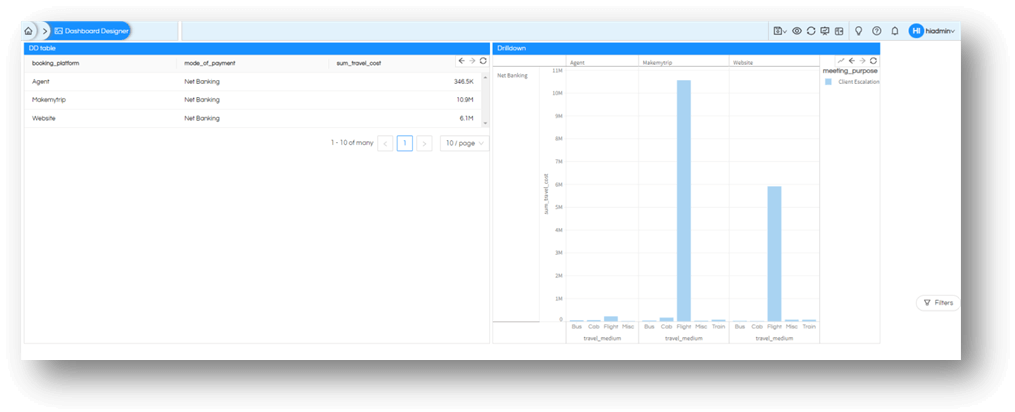Click the DD table title bar
The width and height of the screenshot is (1015, 412).
coord(257,49)
